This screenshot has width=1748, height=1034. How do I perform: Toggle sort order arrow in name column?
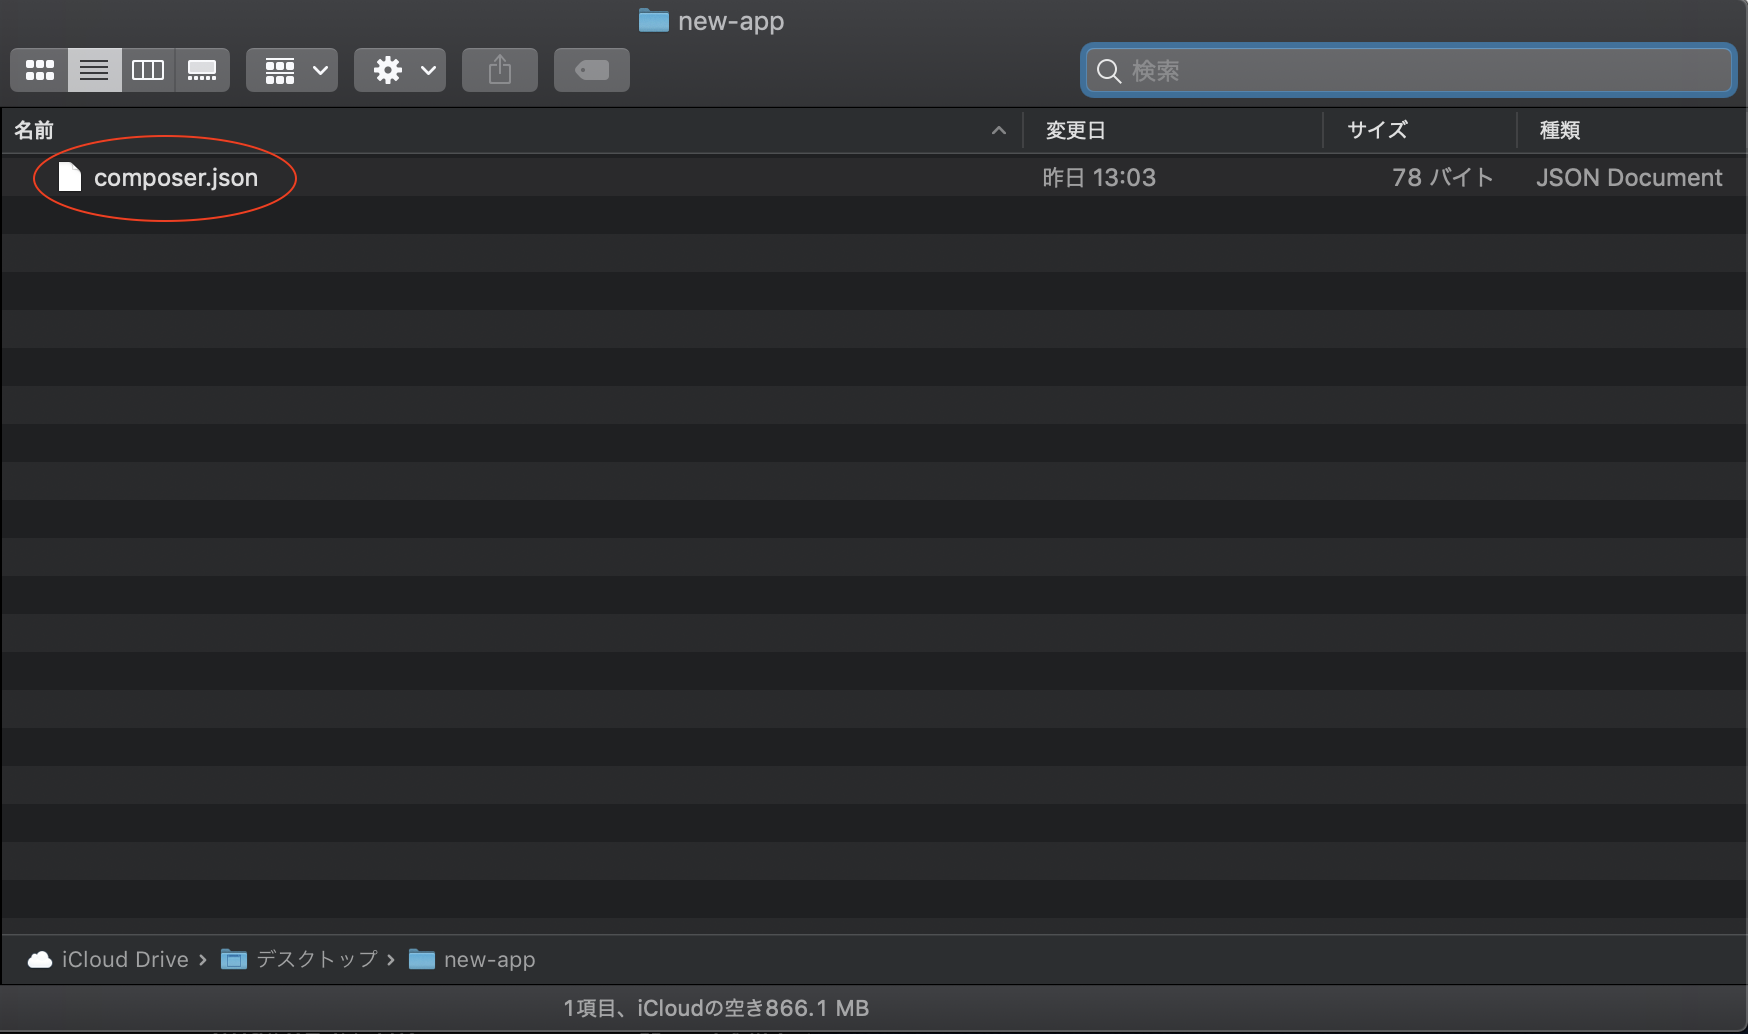coord(998,130)
